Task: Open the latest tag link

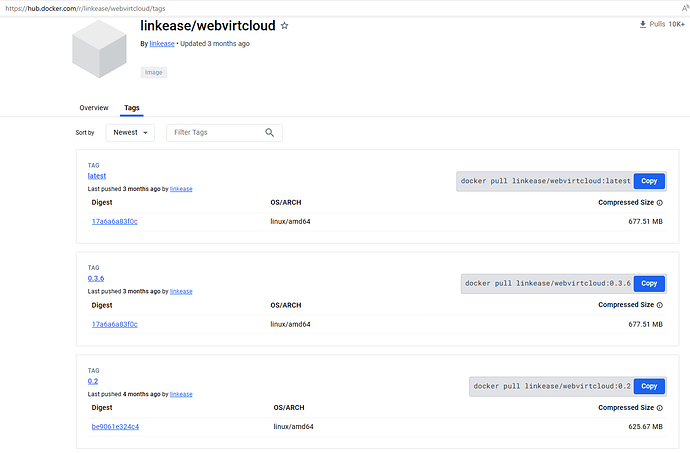Action: tap(97, 176)
